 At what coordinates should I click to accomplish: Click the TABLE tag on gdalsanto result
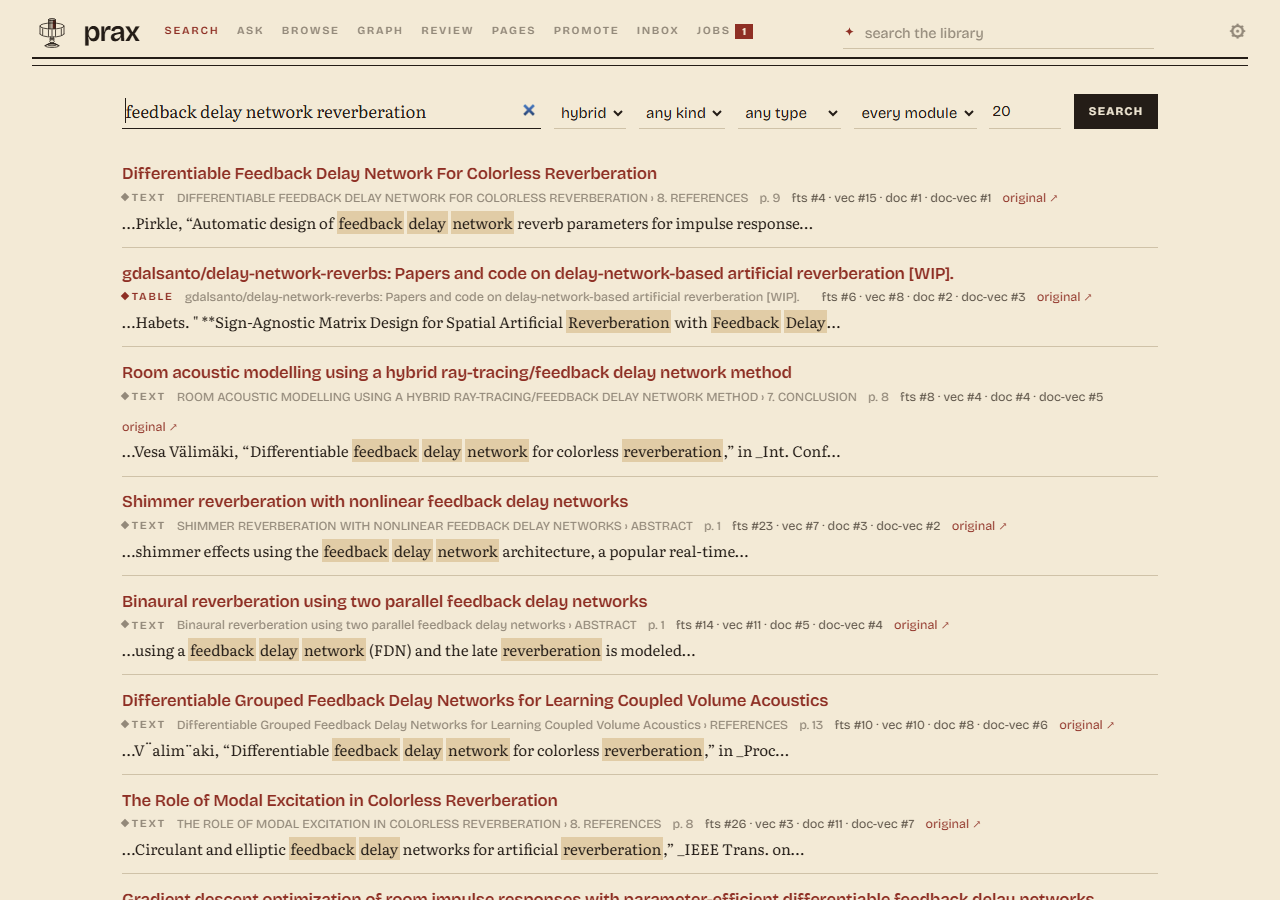[147, 297]
